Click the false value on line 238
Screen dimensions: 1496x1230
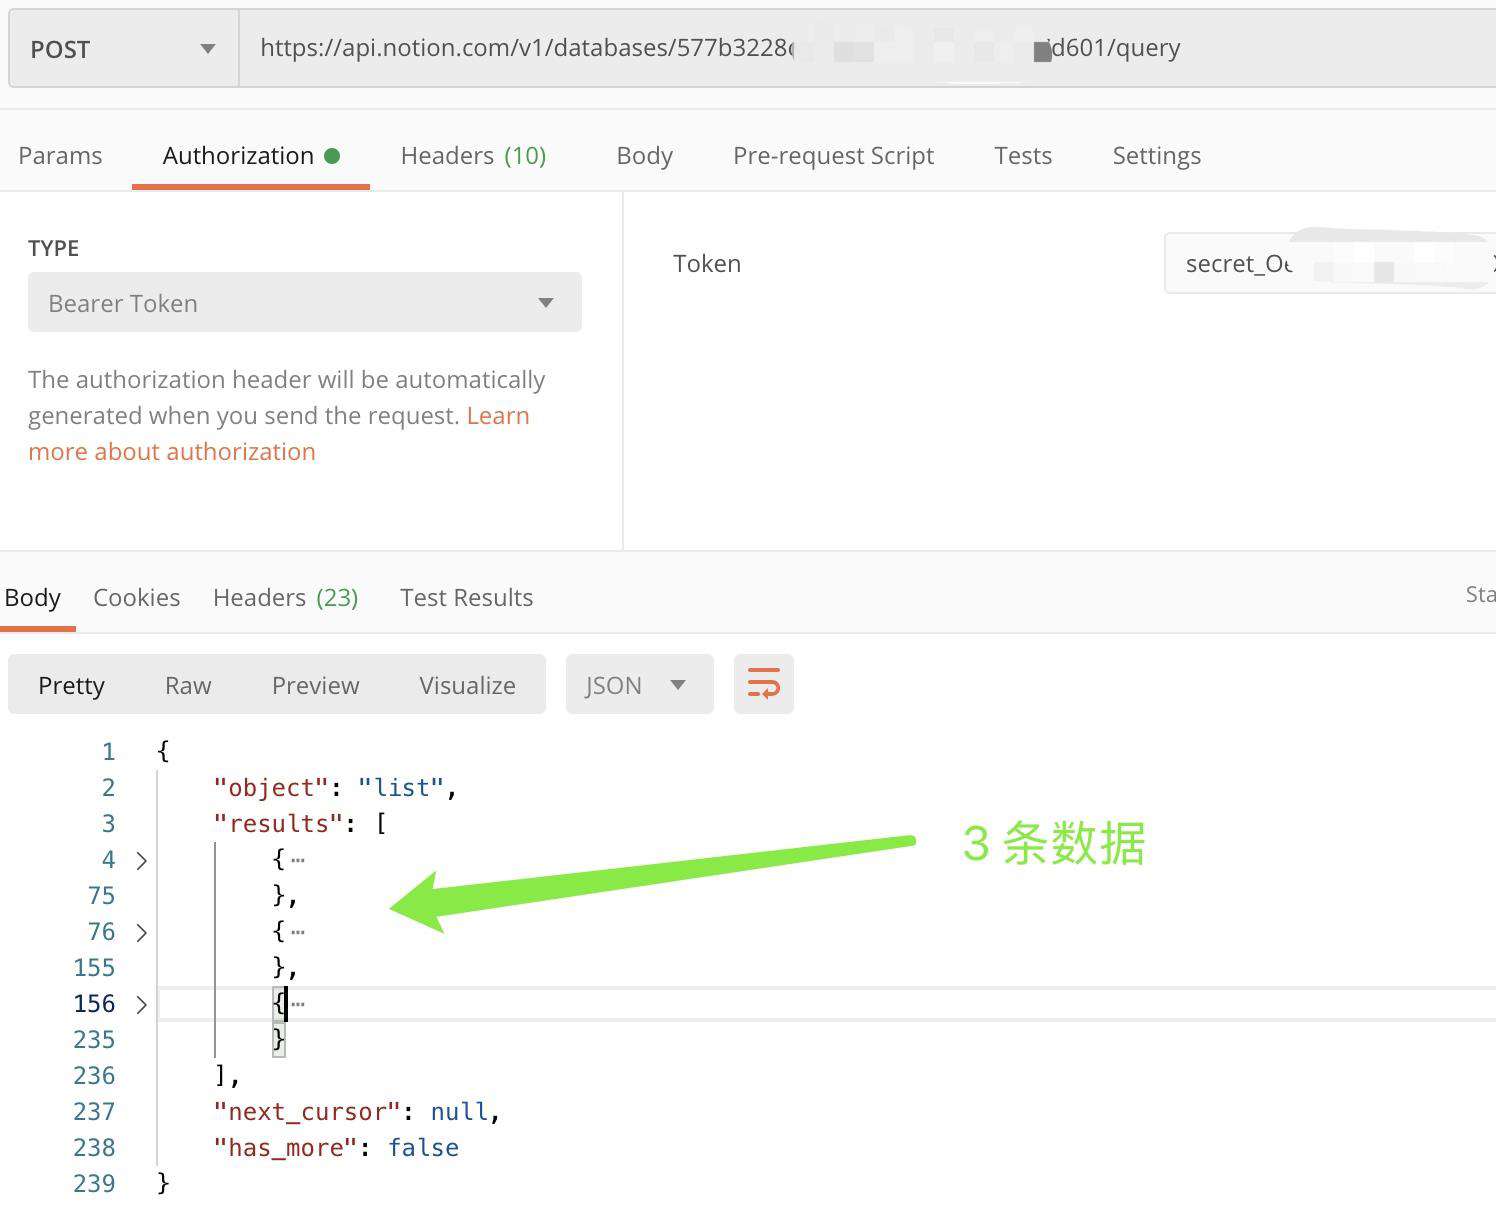[x=423, y=1148]
